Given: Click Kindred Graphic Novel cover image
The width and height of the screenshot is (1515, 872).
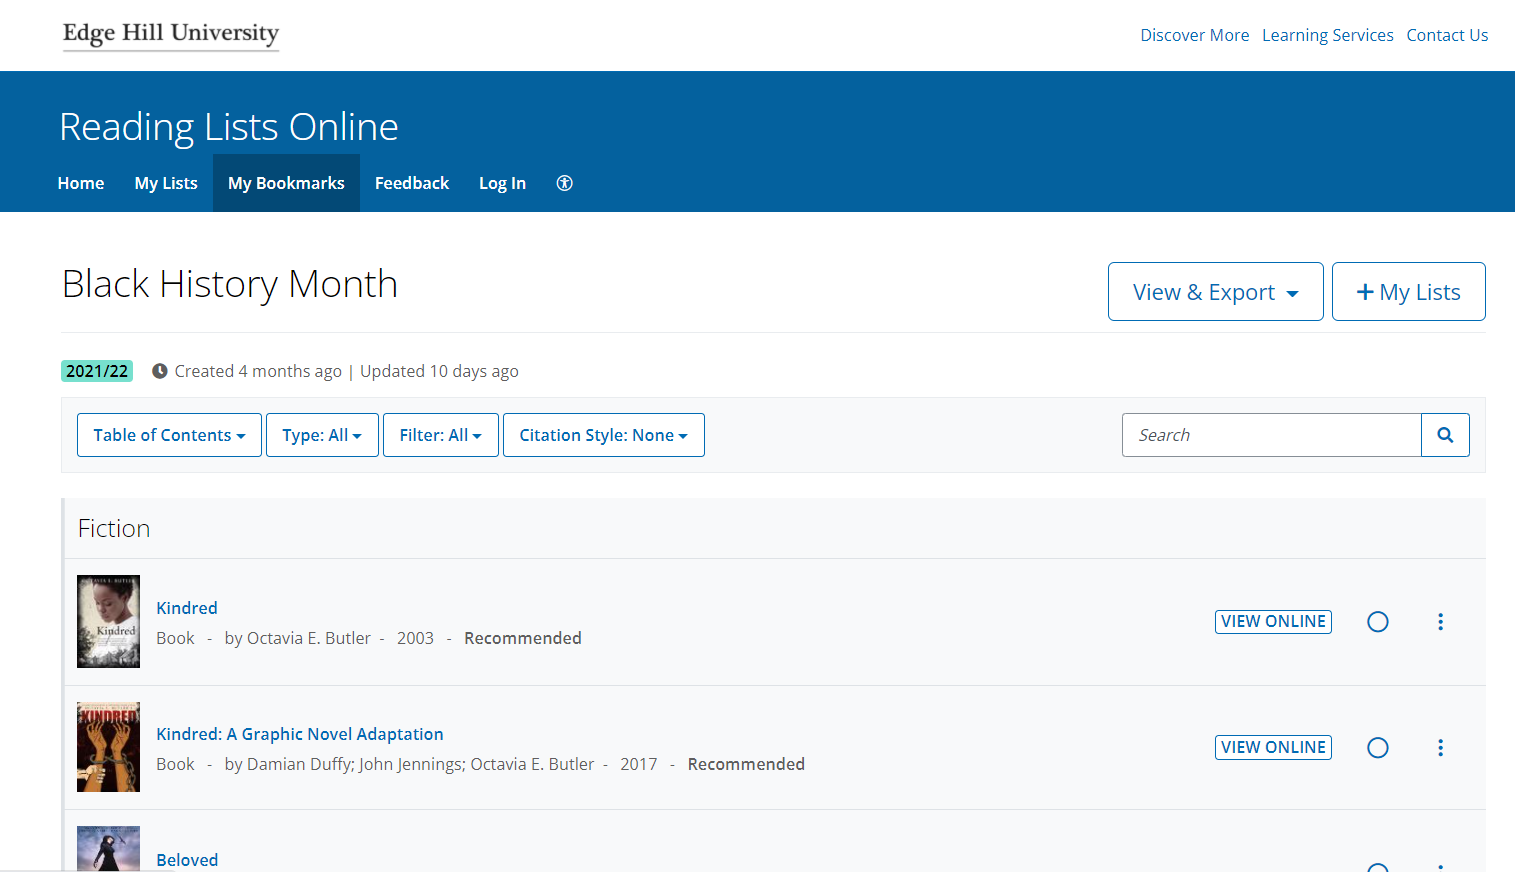Looking at the screenshot, I should coord(108,747).
